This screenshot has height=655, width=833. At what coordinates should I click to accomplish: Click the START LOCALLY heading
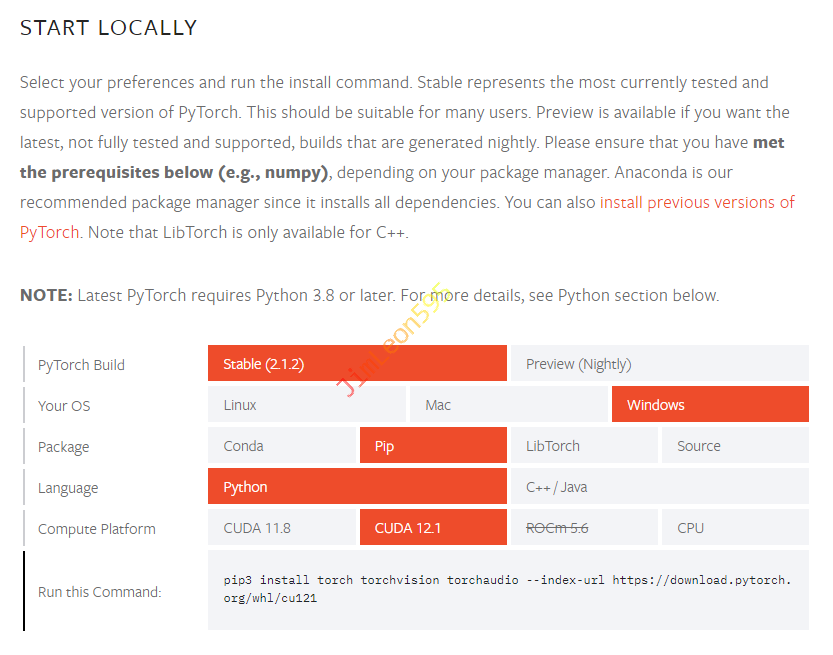tap(109, 28)
